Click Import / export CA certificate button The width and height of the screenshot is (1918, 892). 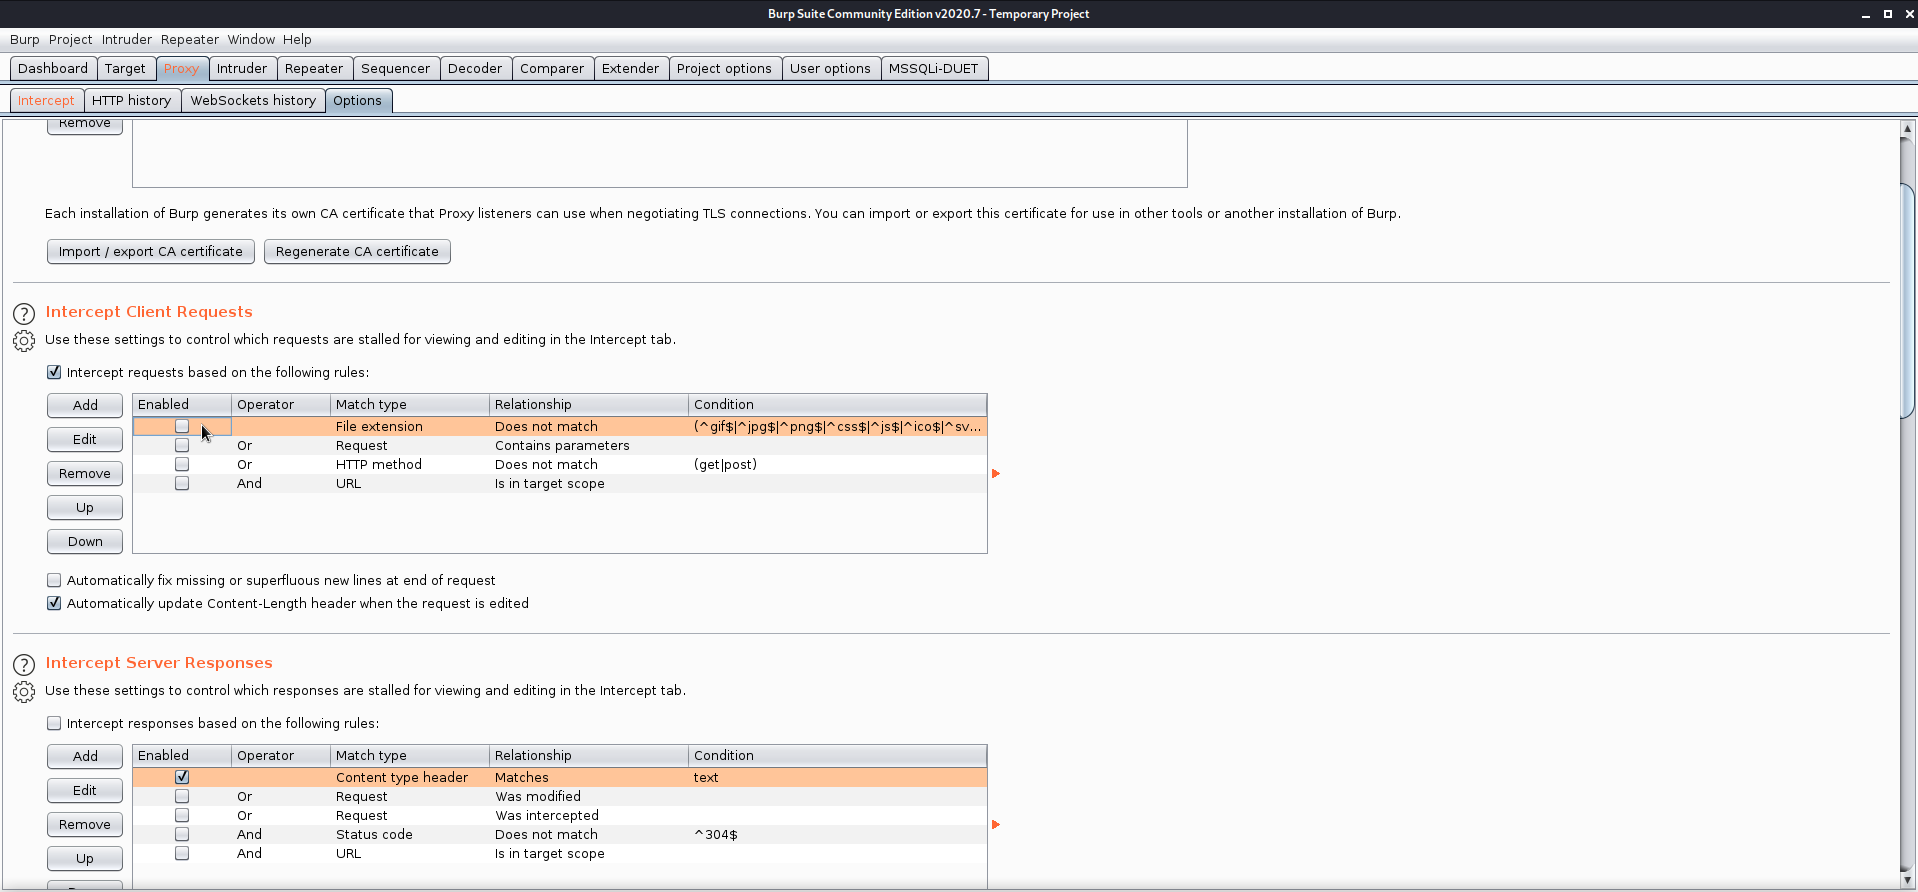coord(150,251)
